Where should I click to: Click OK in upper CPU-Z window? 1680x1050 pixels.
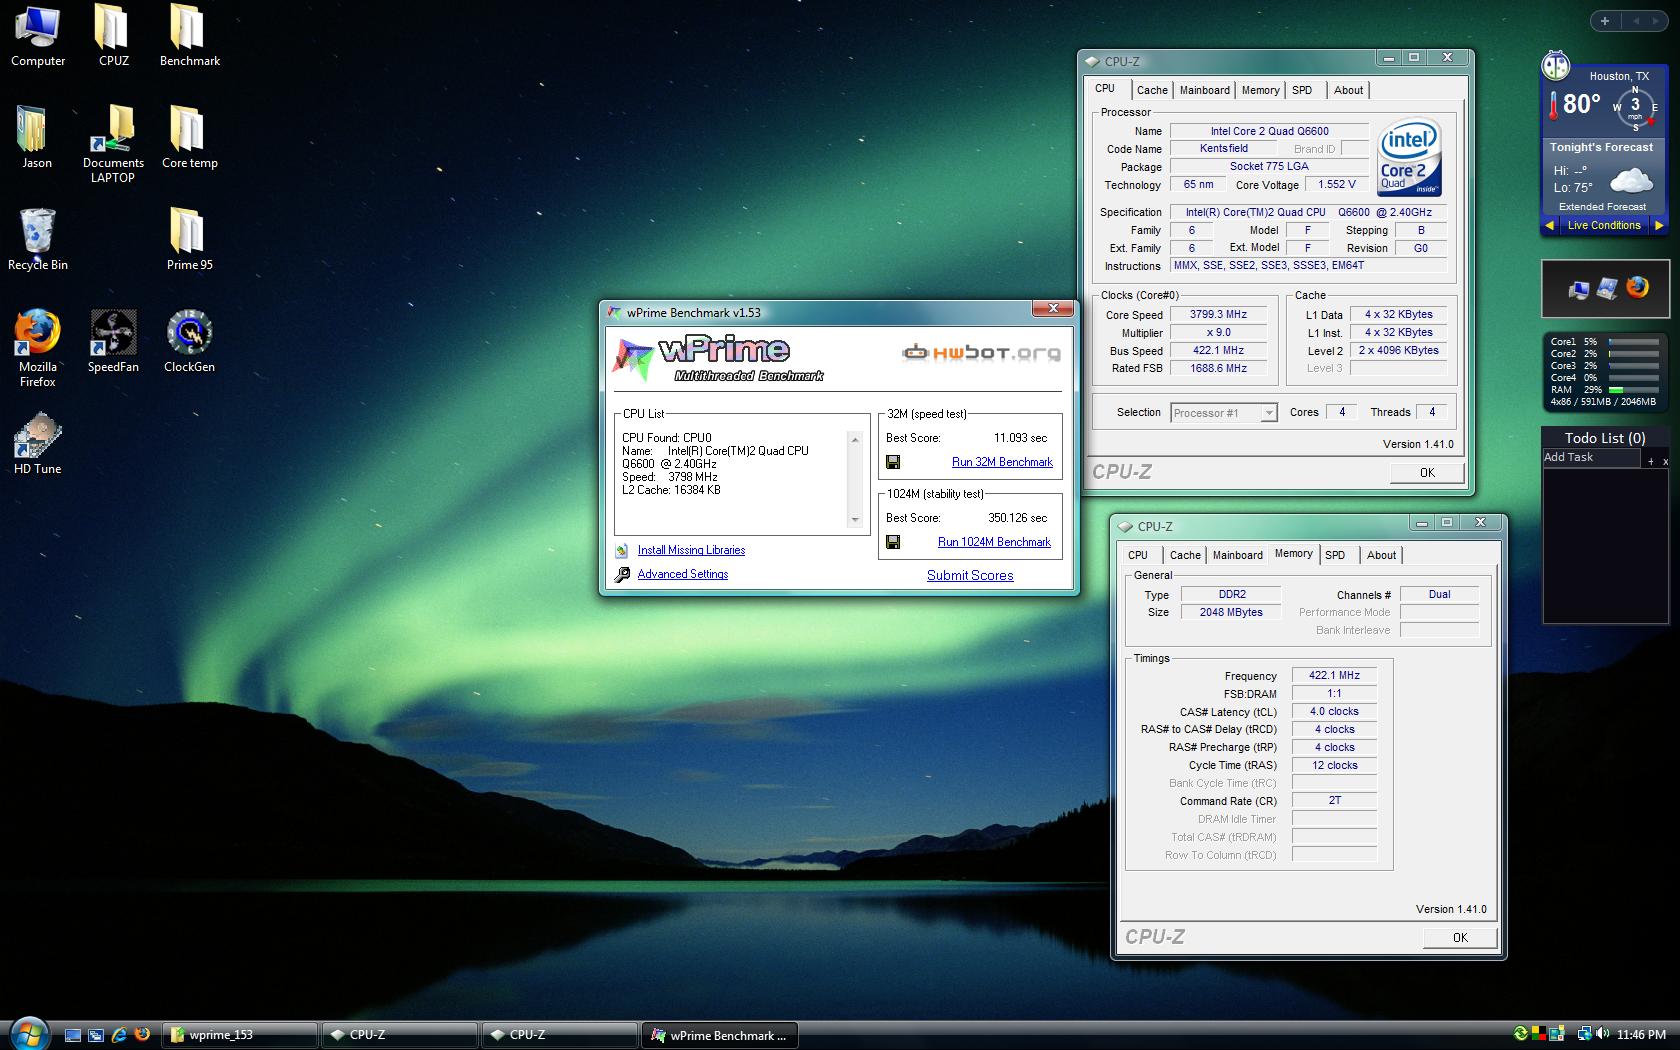pyautogui.click(x=1427, y=473)
